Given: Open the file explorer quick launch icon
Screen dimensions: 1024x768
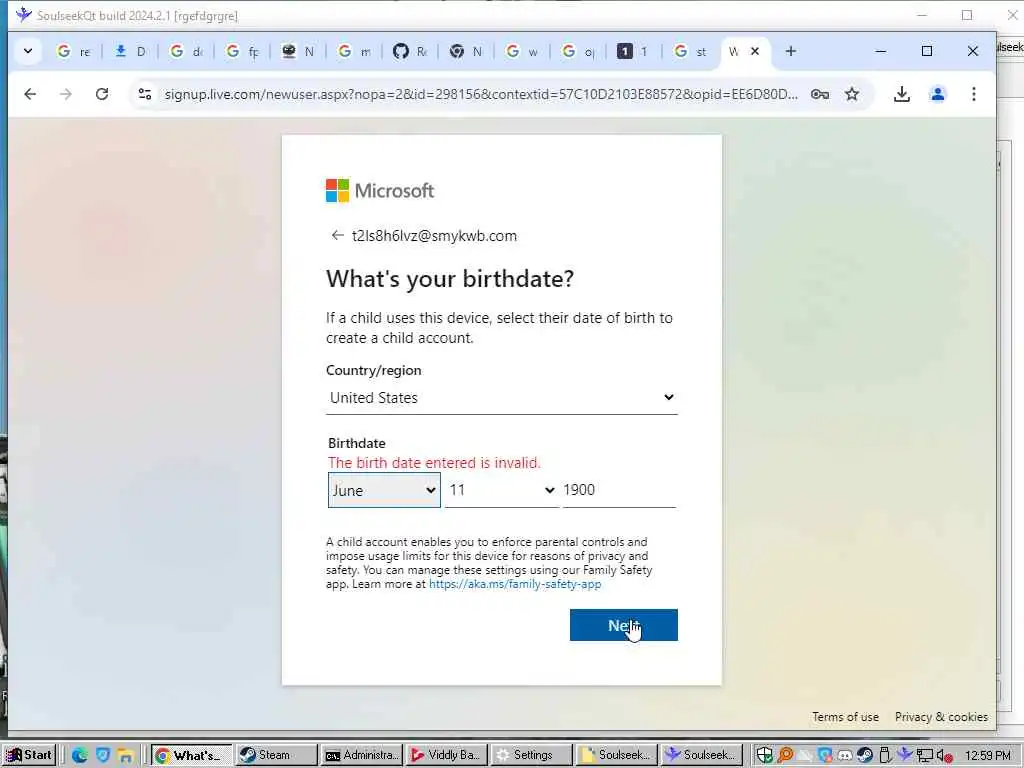Looking at the screenshot, I should pos(125,756).
